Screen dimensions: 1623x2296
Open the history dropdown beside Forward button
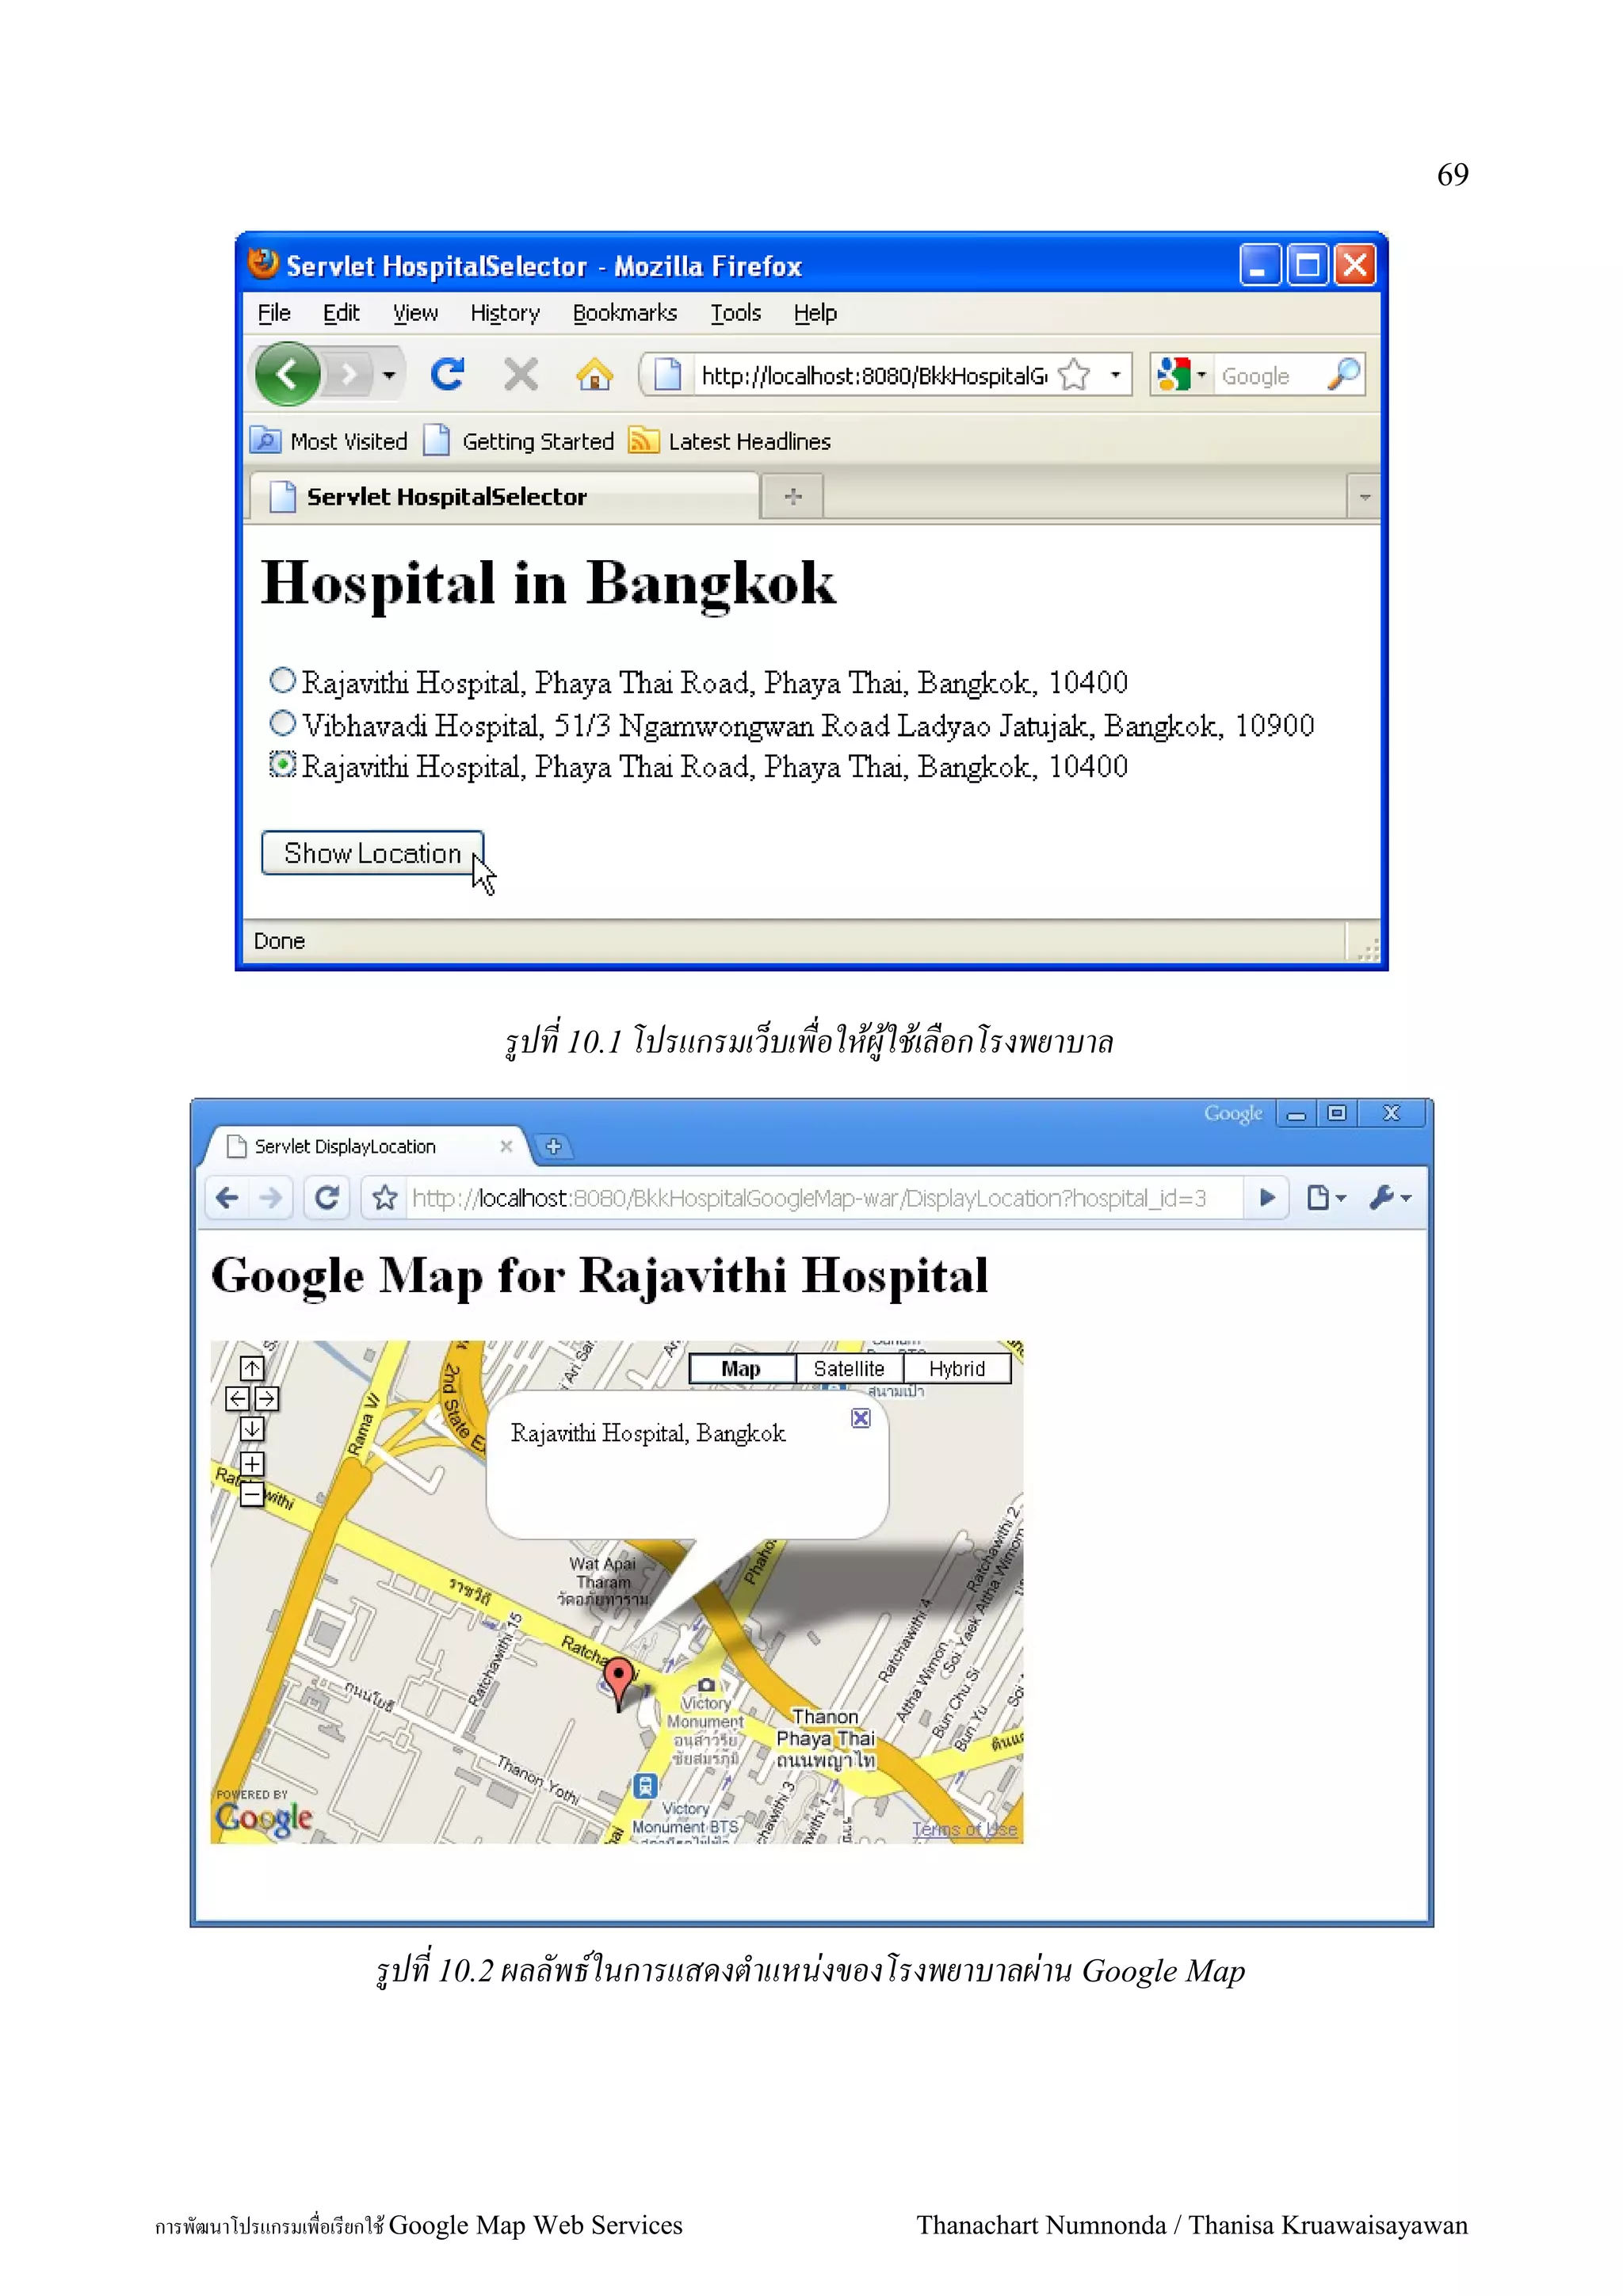pos(389,376)
